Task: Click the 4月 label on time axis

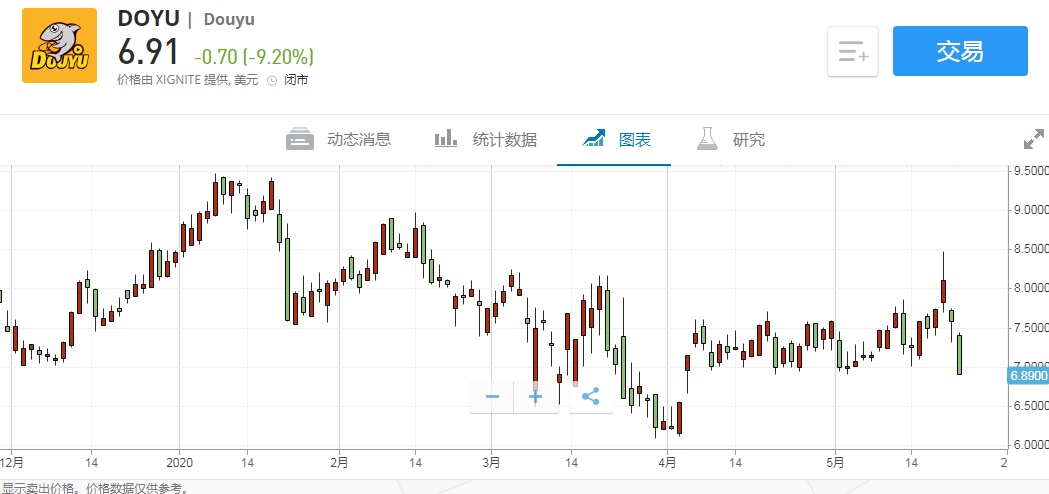Action: point(667,462)
